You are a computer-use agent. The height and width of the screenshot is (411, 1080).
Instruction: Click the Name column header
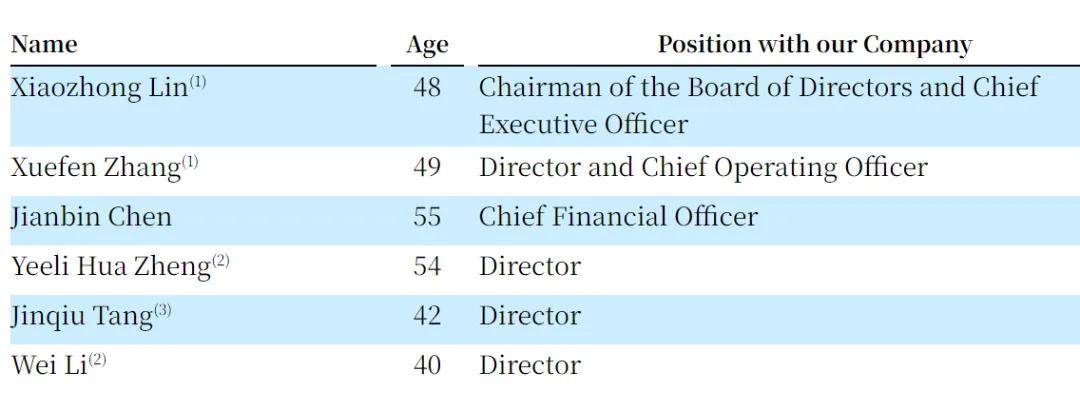point(45,45)
